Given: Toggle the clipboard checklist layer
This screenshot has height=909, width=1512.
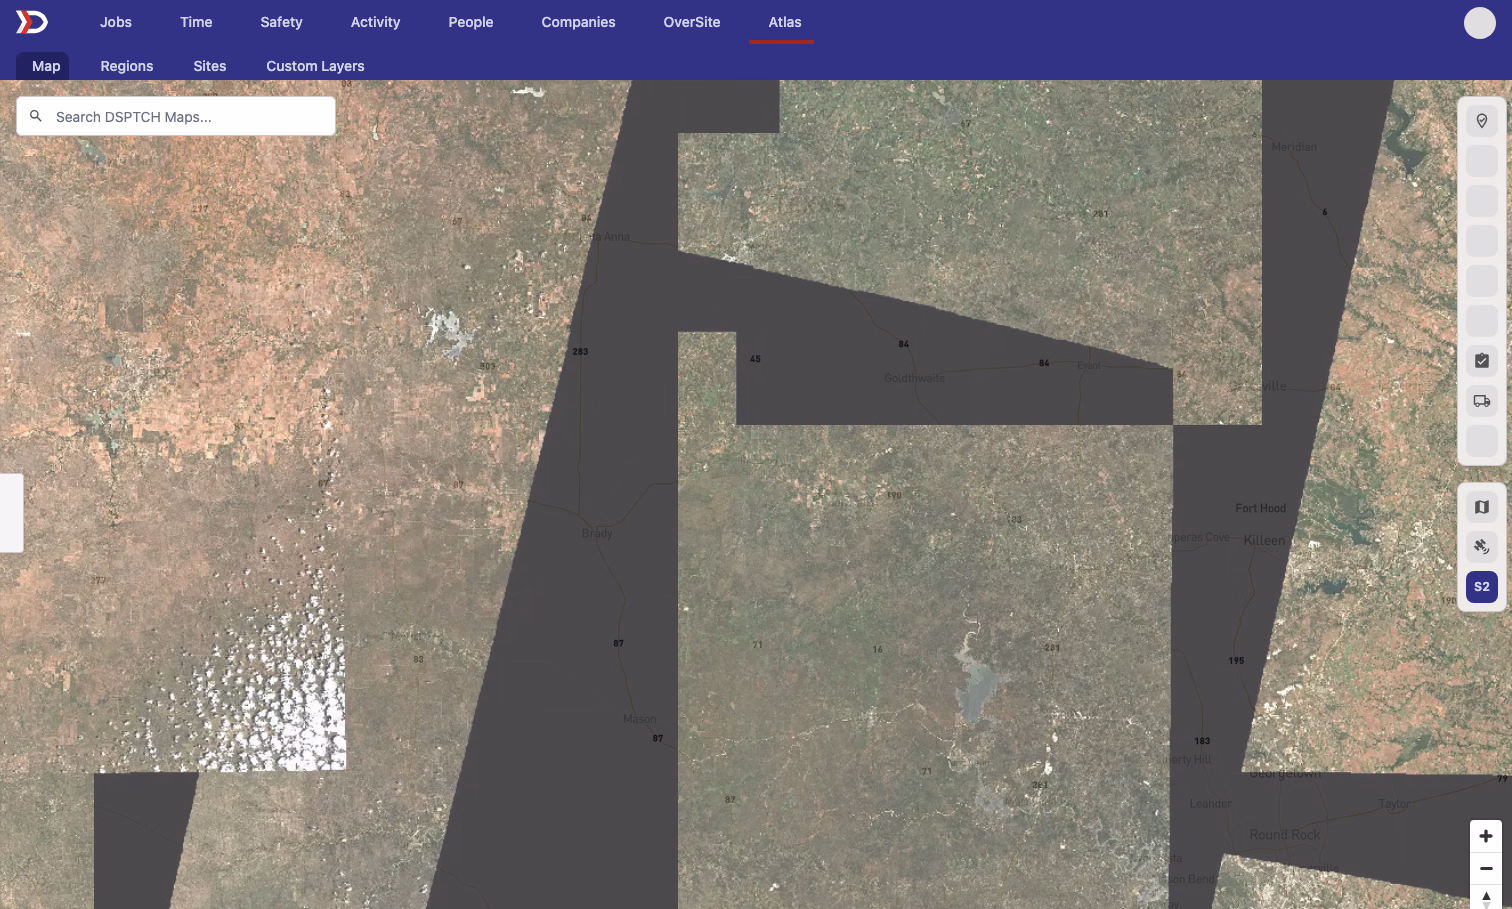Looking at the screenshot, I should (x=1482, y=361).
